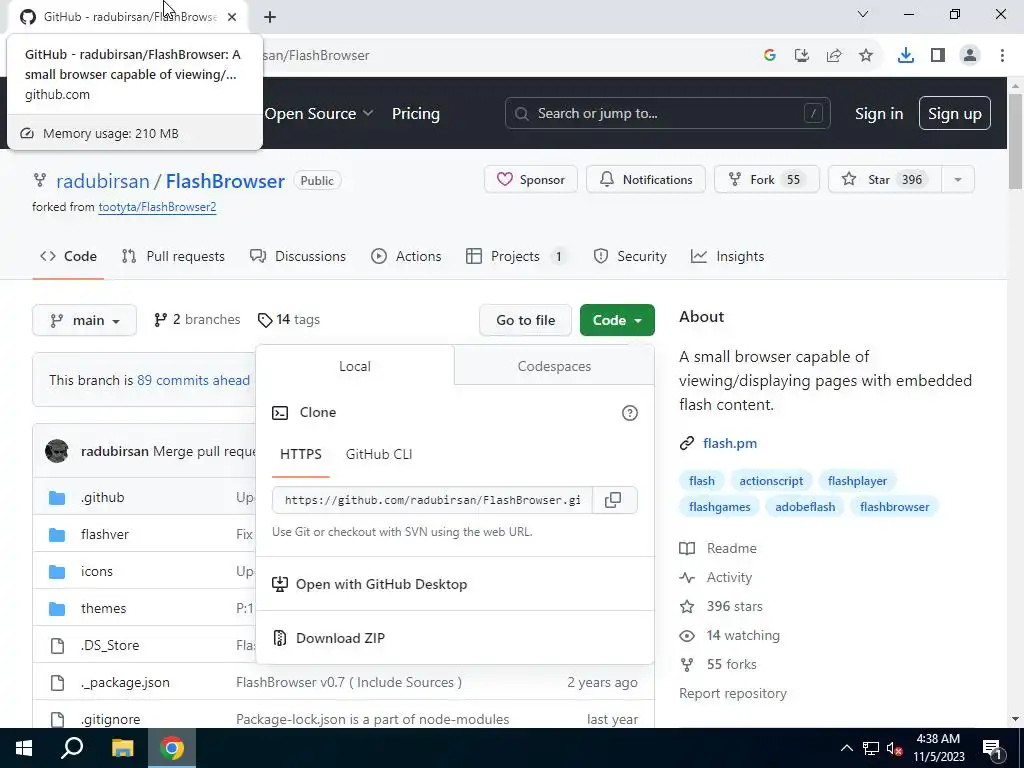The image size is (1024, 768).
Task: Click the actionscript topic tag
Action: tap(771, 481)
